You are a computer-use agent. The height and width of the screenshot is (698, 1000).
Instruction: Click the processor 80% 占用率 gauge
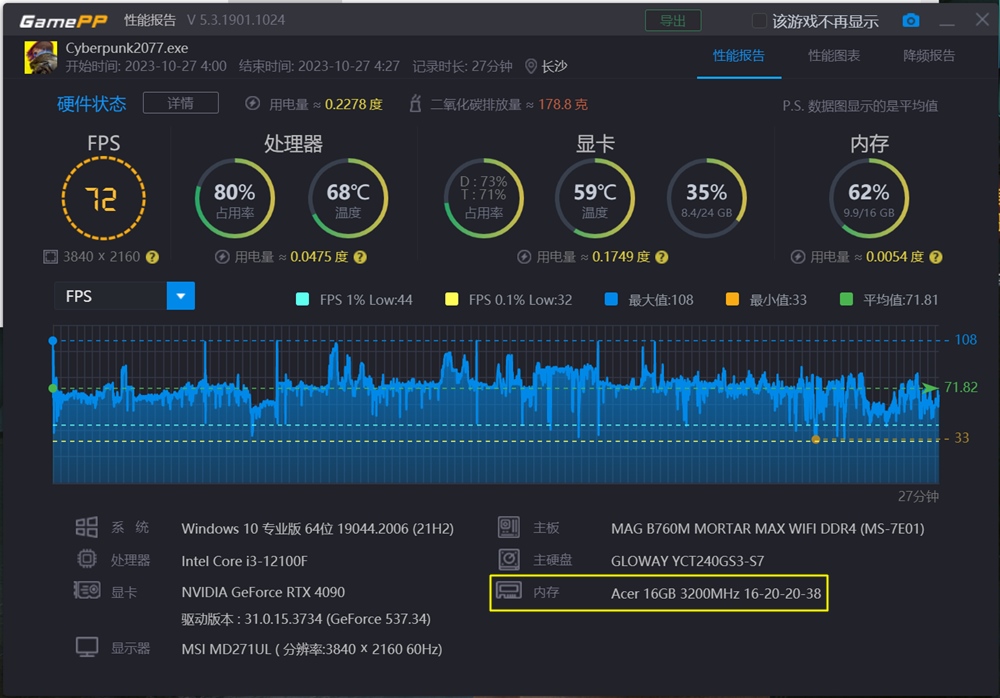point(235,198)
